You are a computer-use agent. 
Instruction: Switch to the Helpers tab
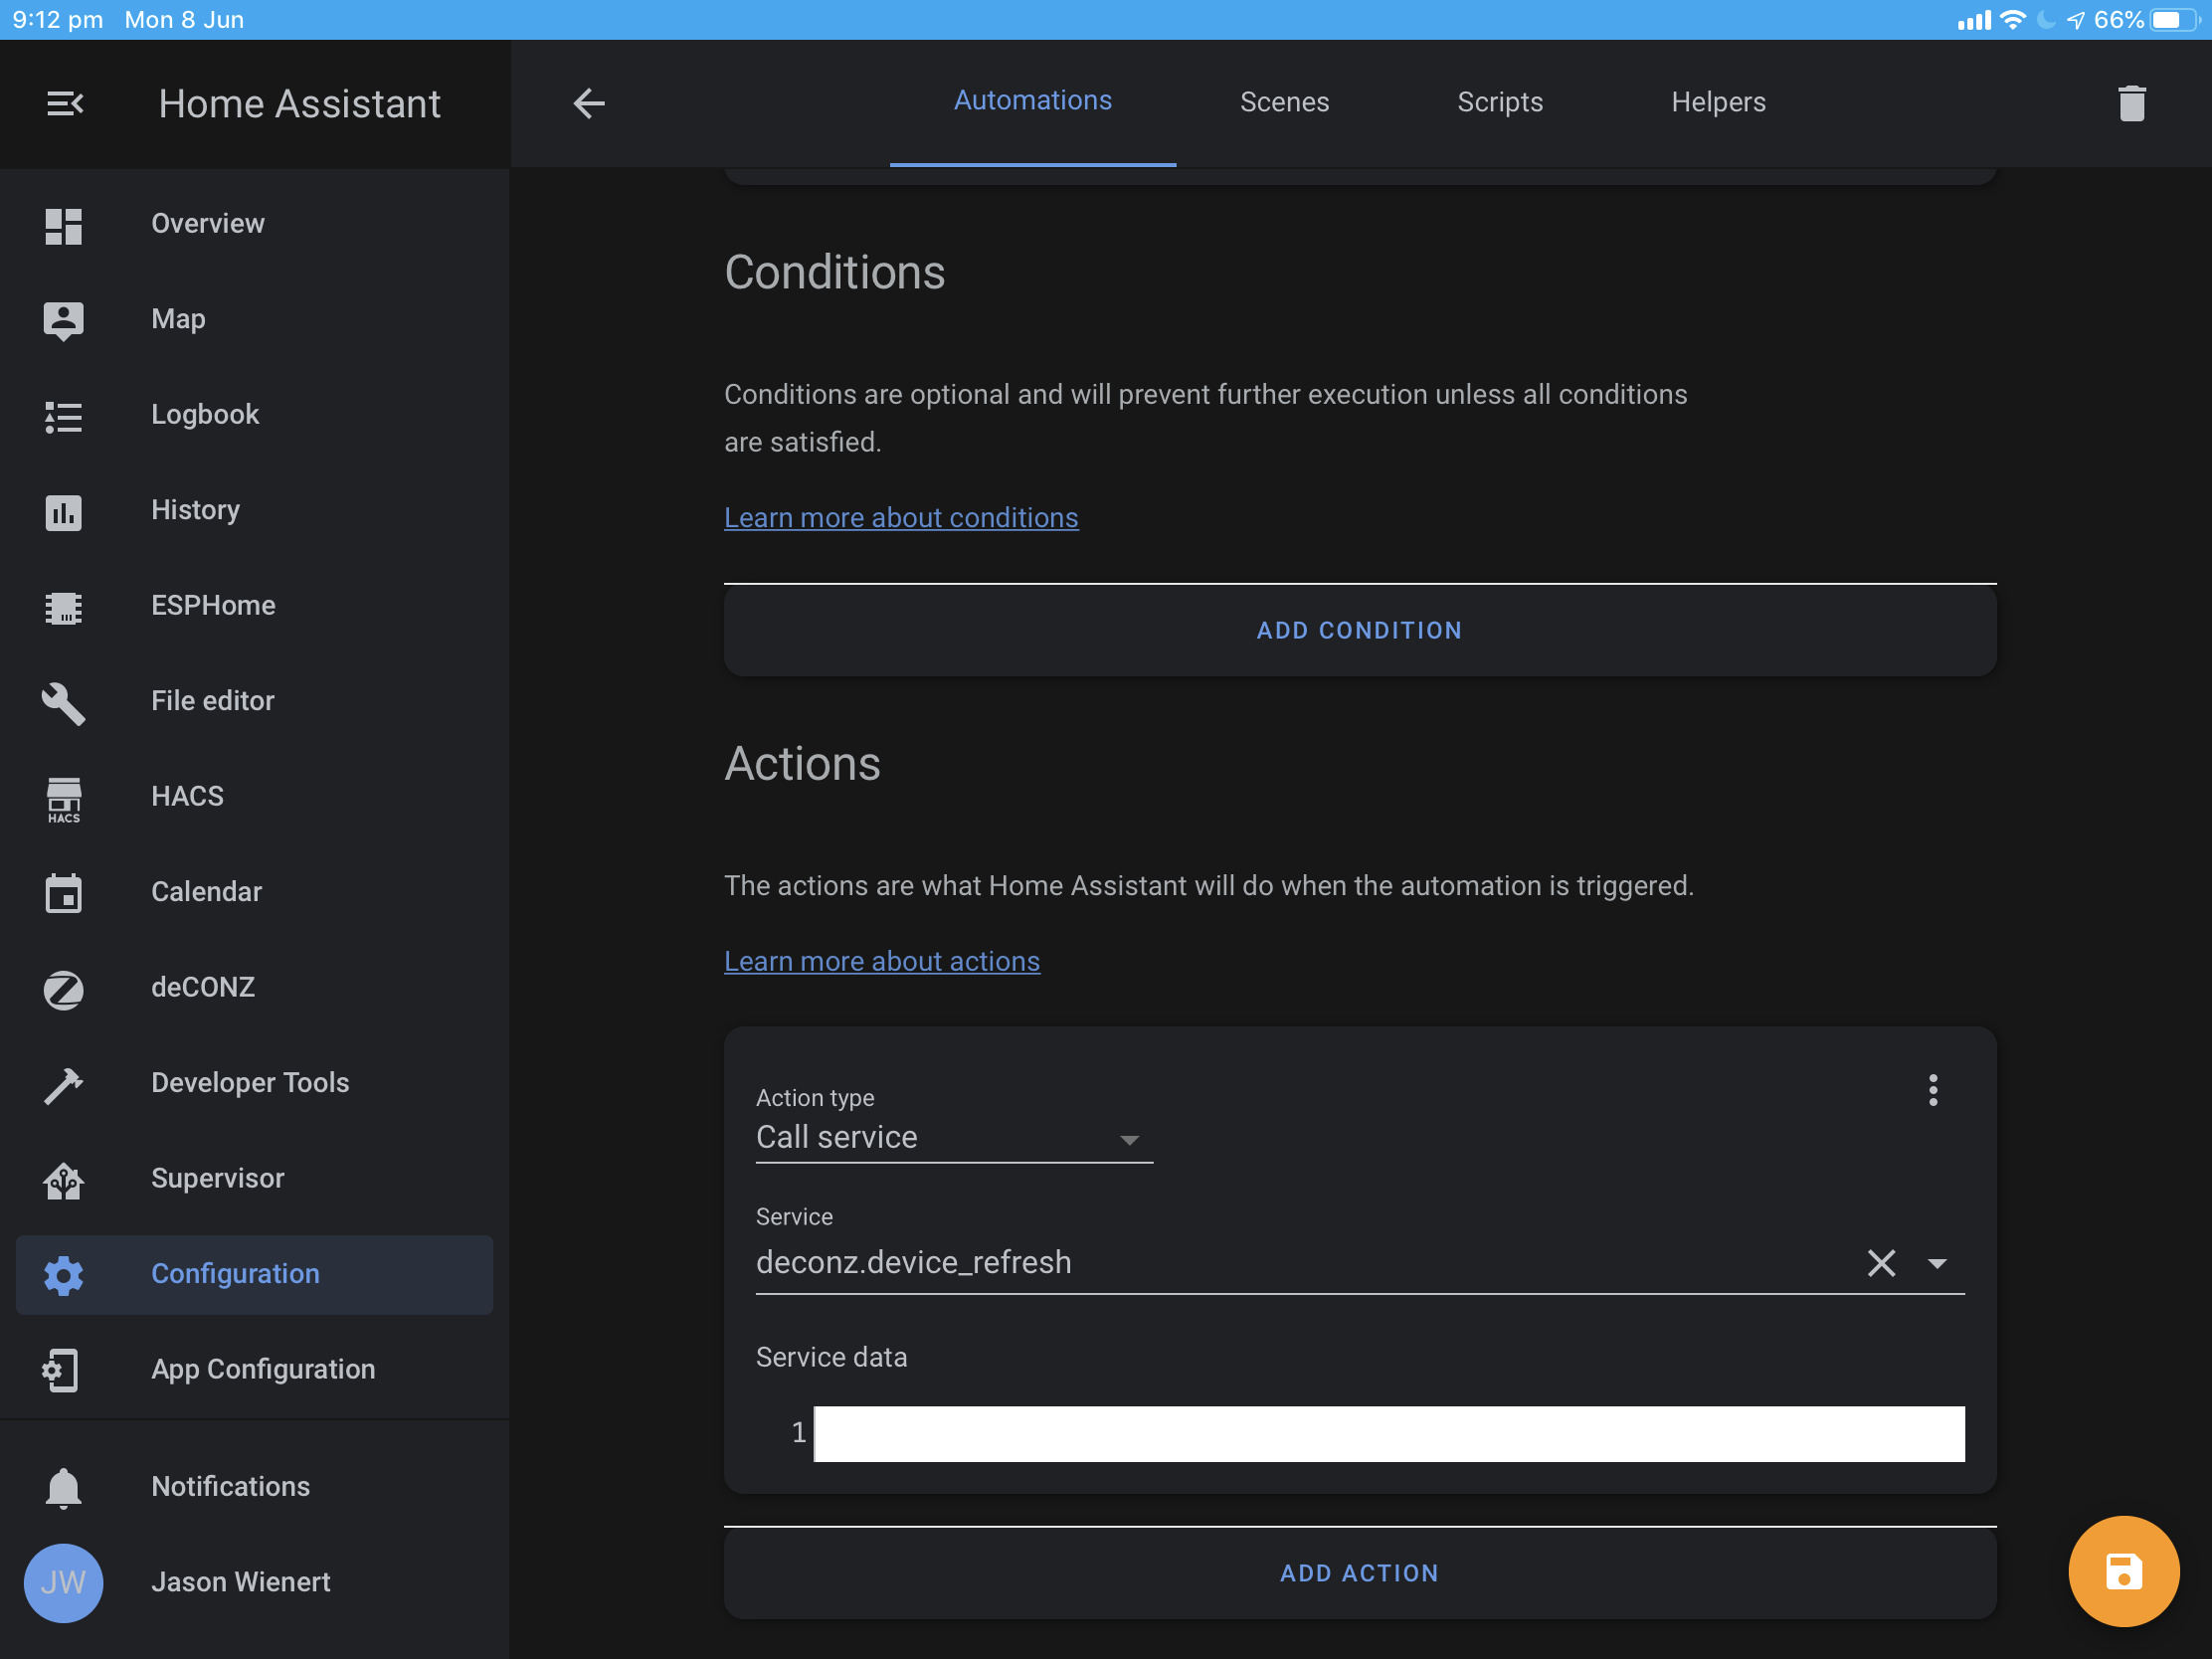pos(1717,101)
